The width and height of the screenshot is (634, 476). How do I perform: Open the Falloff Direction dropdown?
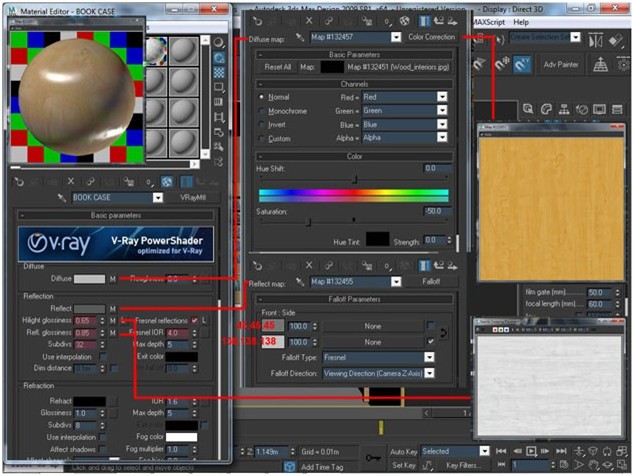(429, 373)
